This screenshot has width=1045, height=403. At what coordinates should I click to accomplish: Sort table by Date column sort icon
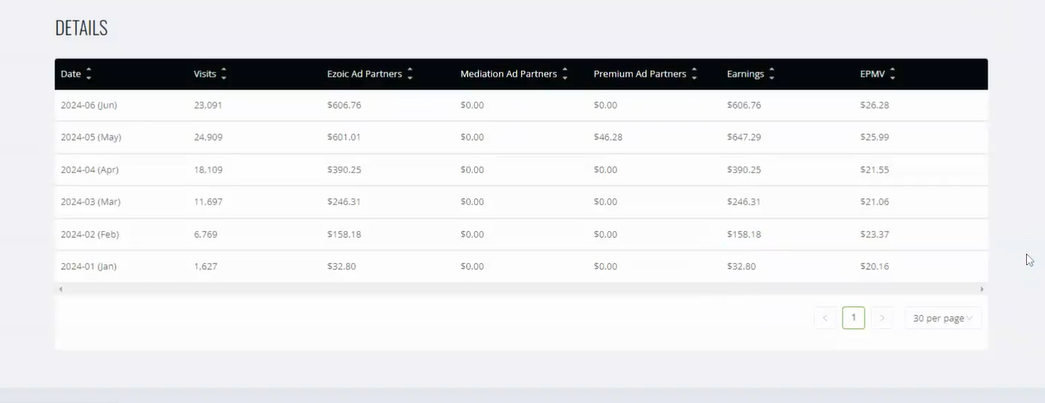click(89, 75)
